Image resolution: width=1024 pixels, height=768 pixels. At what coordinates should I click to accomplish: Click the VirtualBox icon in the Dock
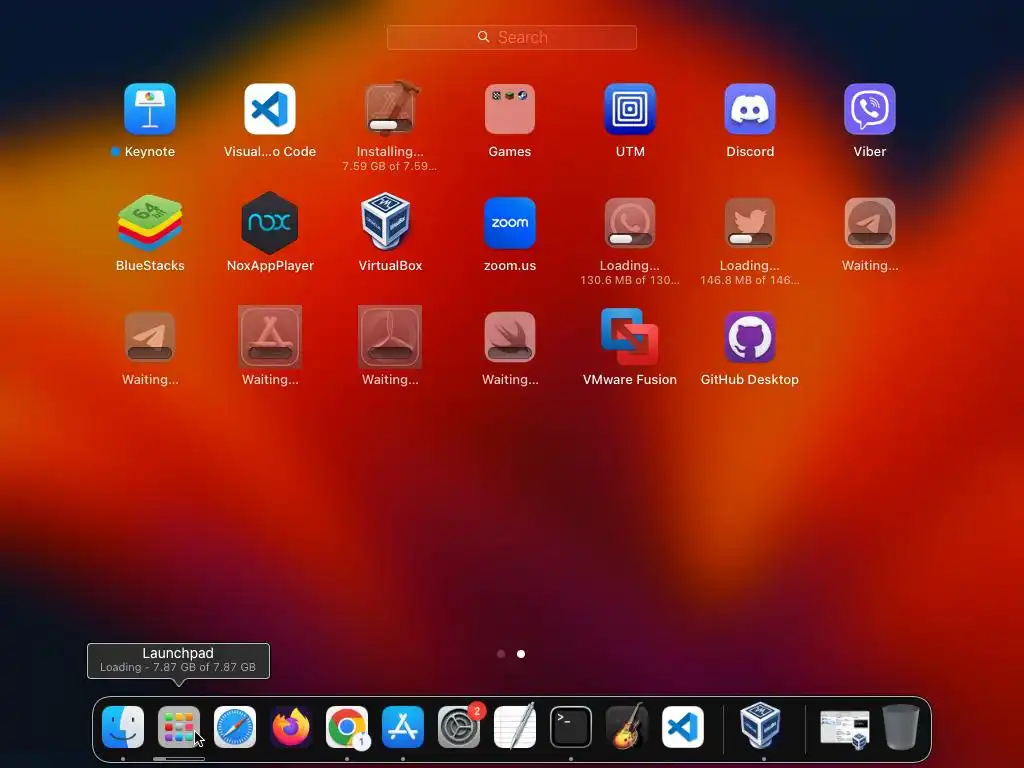tap(760, 726)
